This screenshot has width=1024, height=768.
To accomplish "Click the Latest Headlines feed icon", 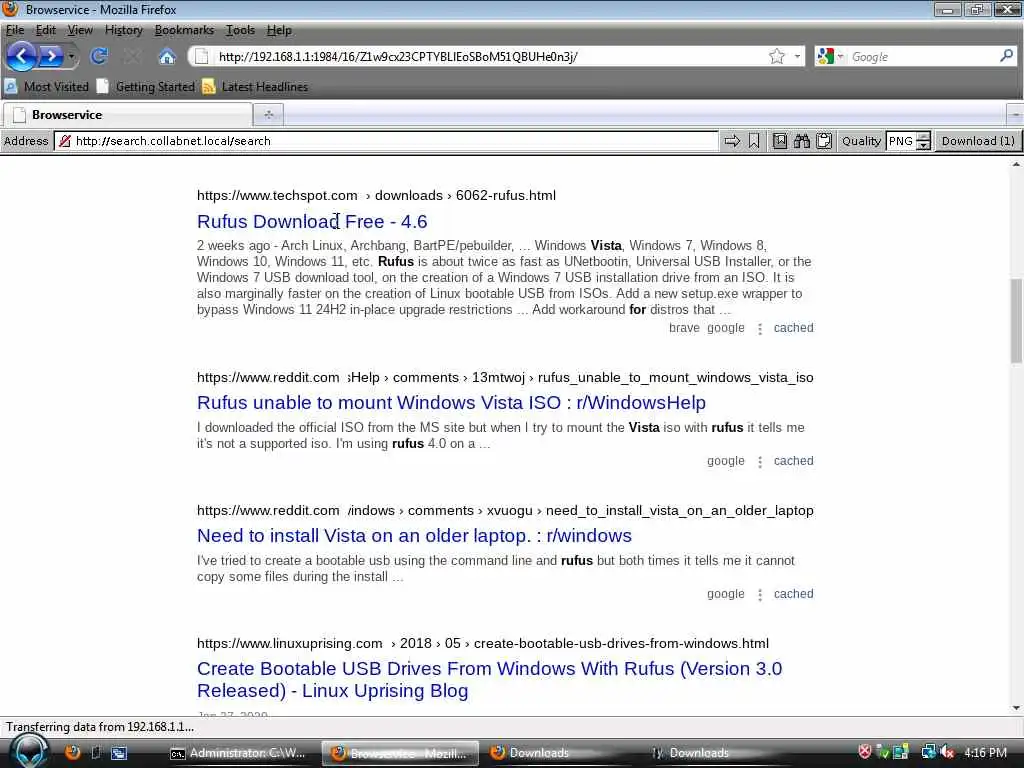I will click(209, 87).
